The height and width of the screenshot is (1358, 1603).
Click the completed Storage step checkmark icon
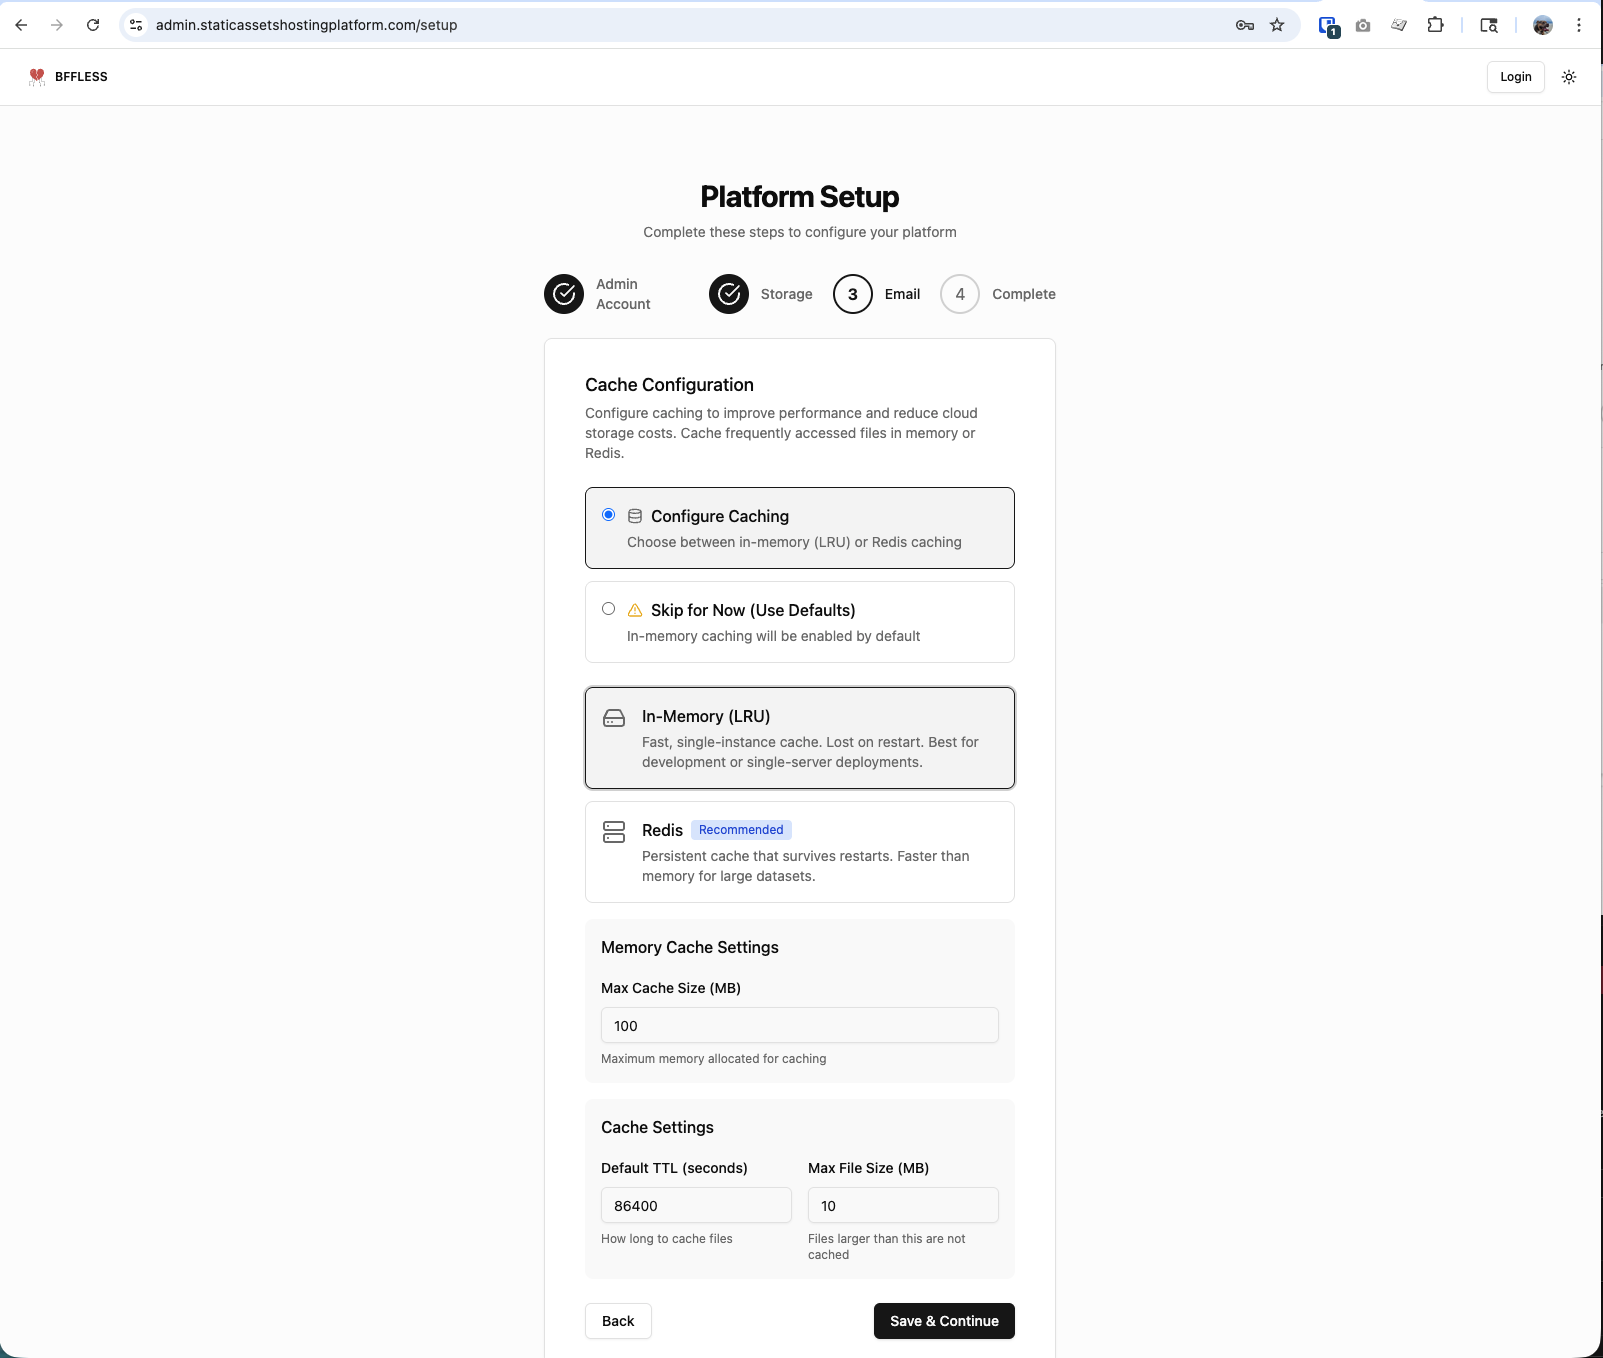pyautogui.click(x=729, y=294)
